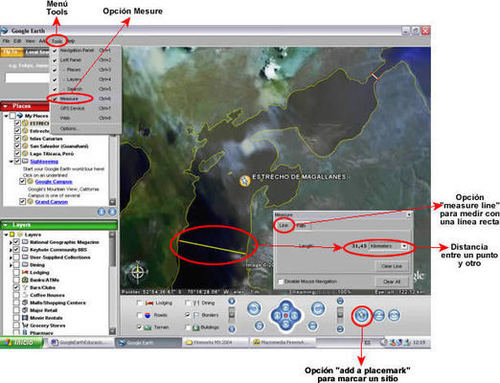
Task: Open the Tools menu
Action: click(57, 41)
